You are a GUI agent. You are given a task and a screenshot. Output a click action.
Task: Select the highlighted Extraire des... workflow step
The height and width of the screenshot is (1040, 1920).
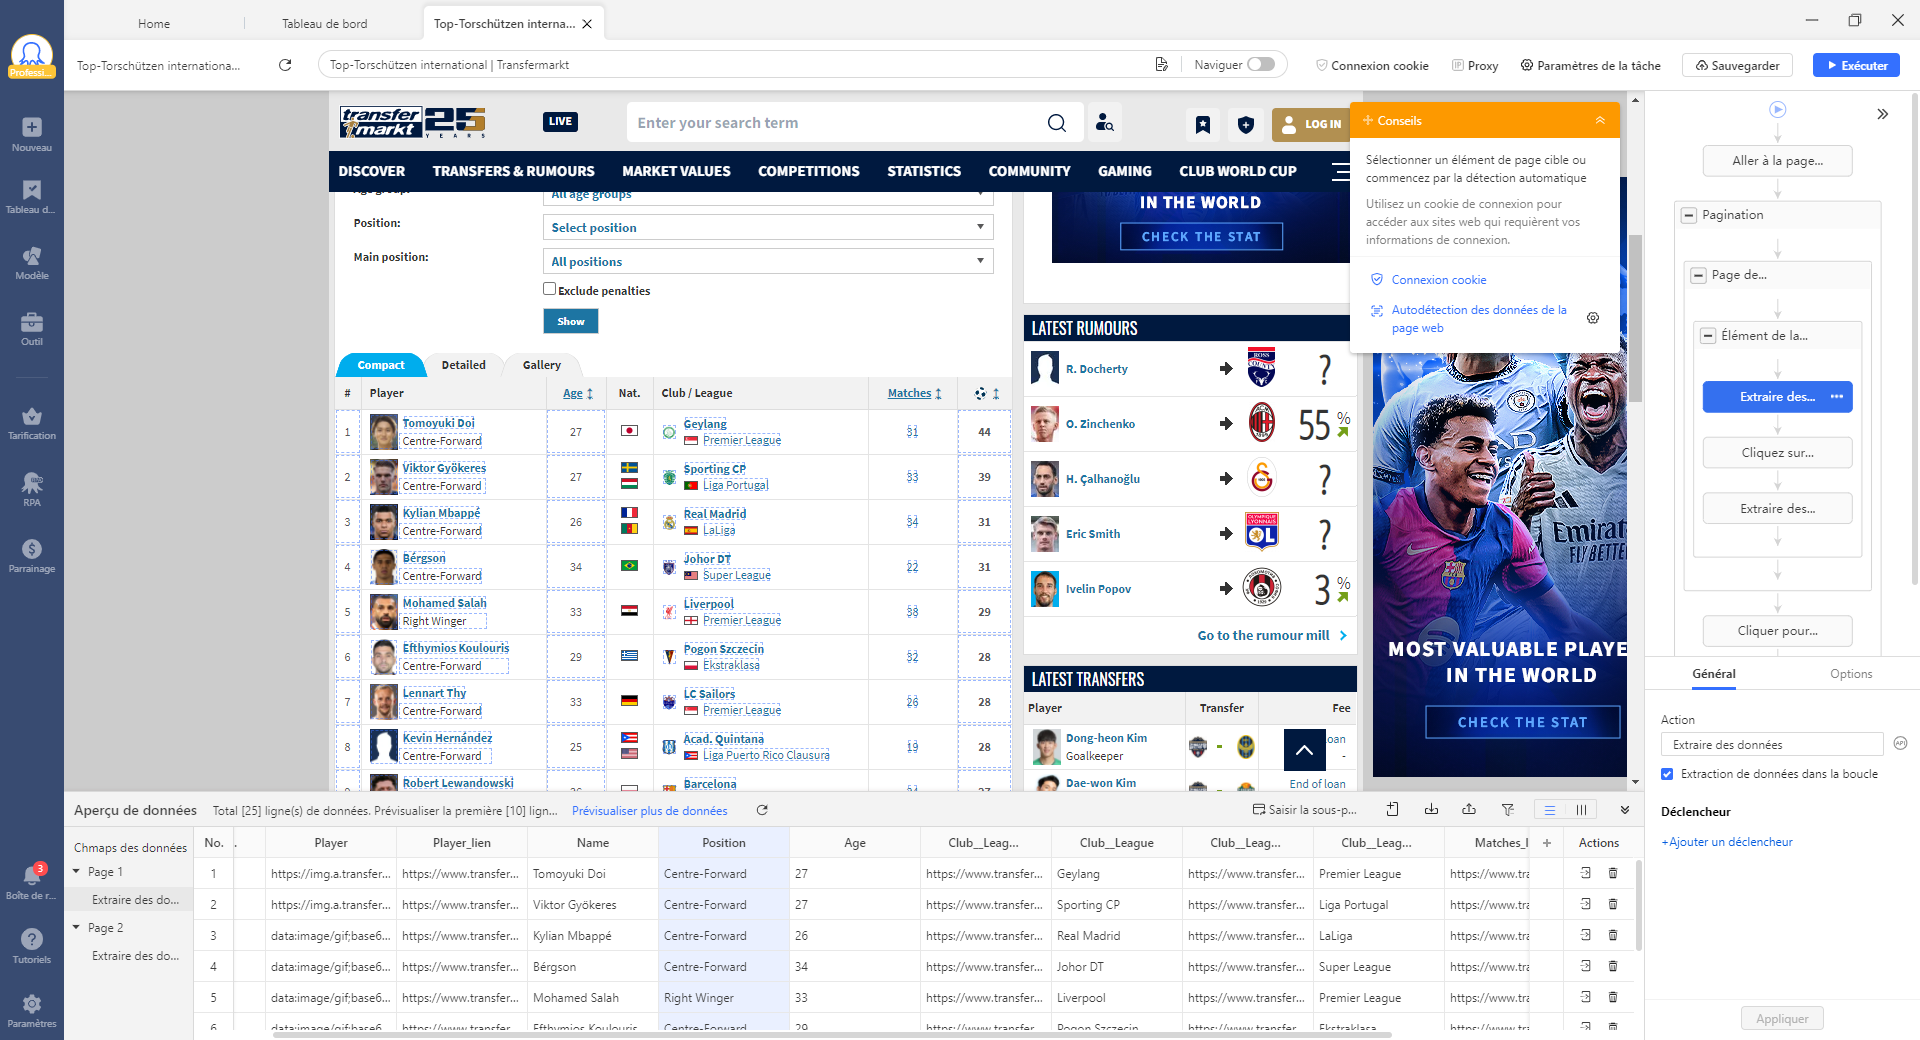(1777, 397)
